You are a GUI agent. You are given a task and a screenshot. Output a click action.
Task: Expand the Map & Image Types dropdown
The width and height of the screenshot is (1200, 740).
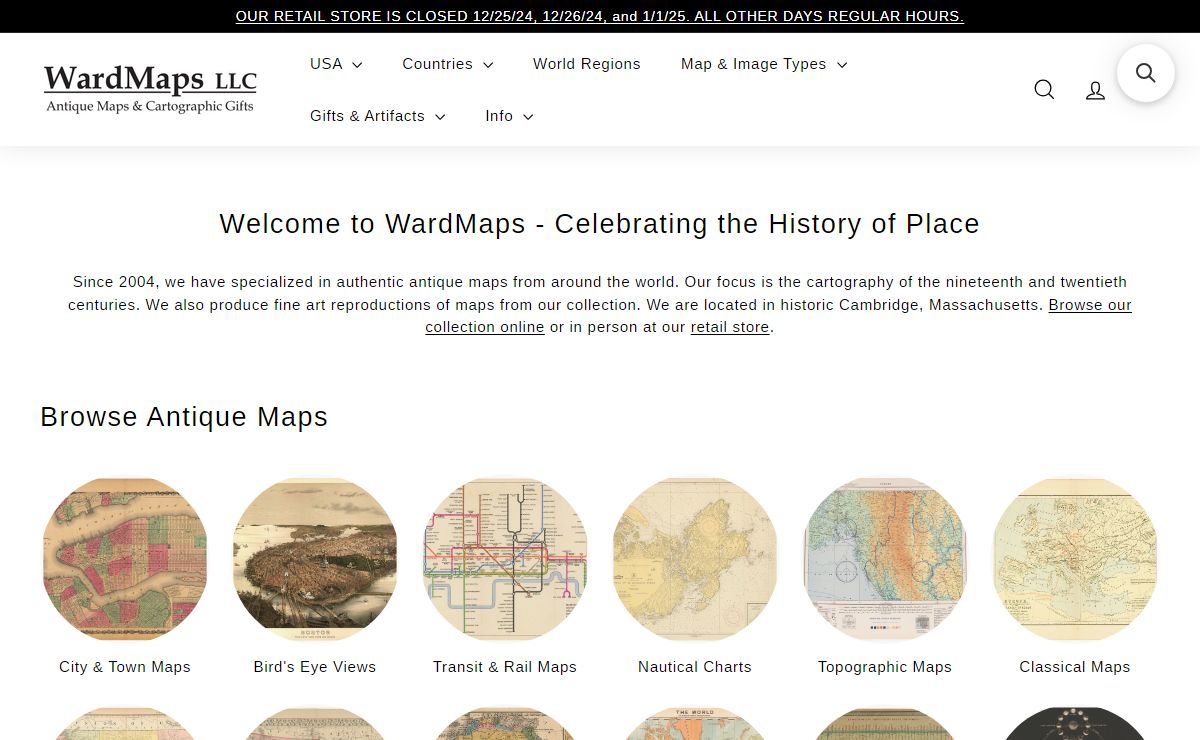764,64
